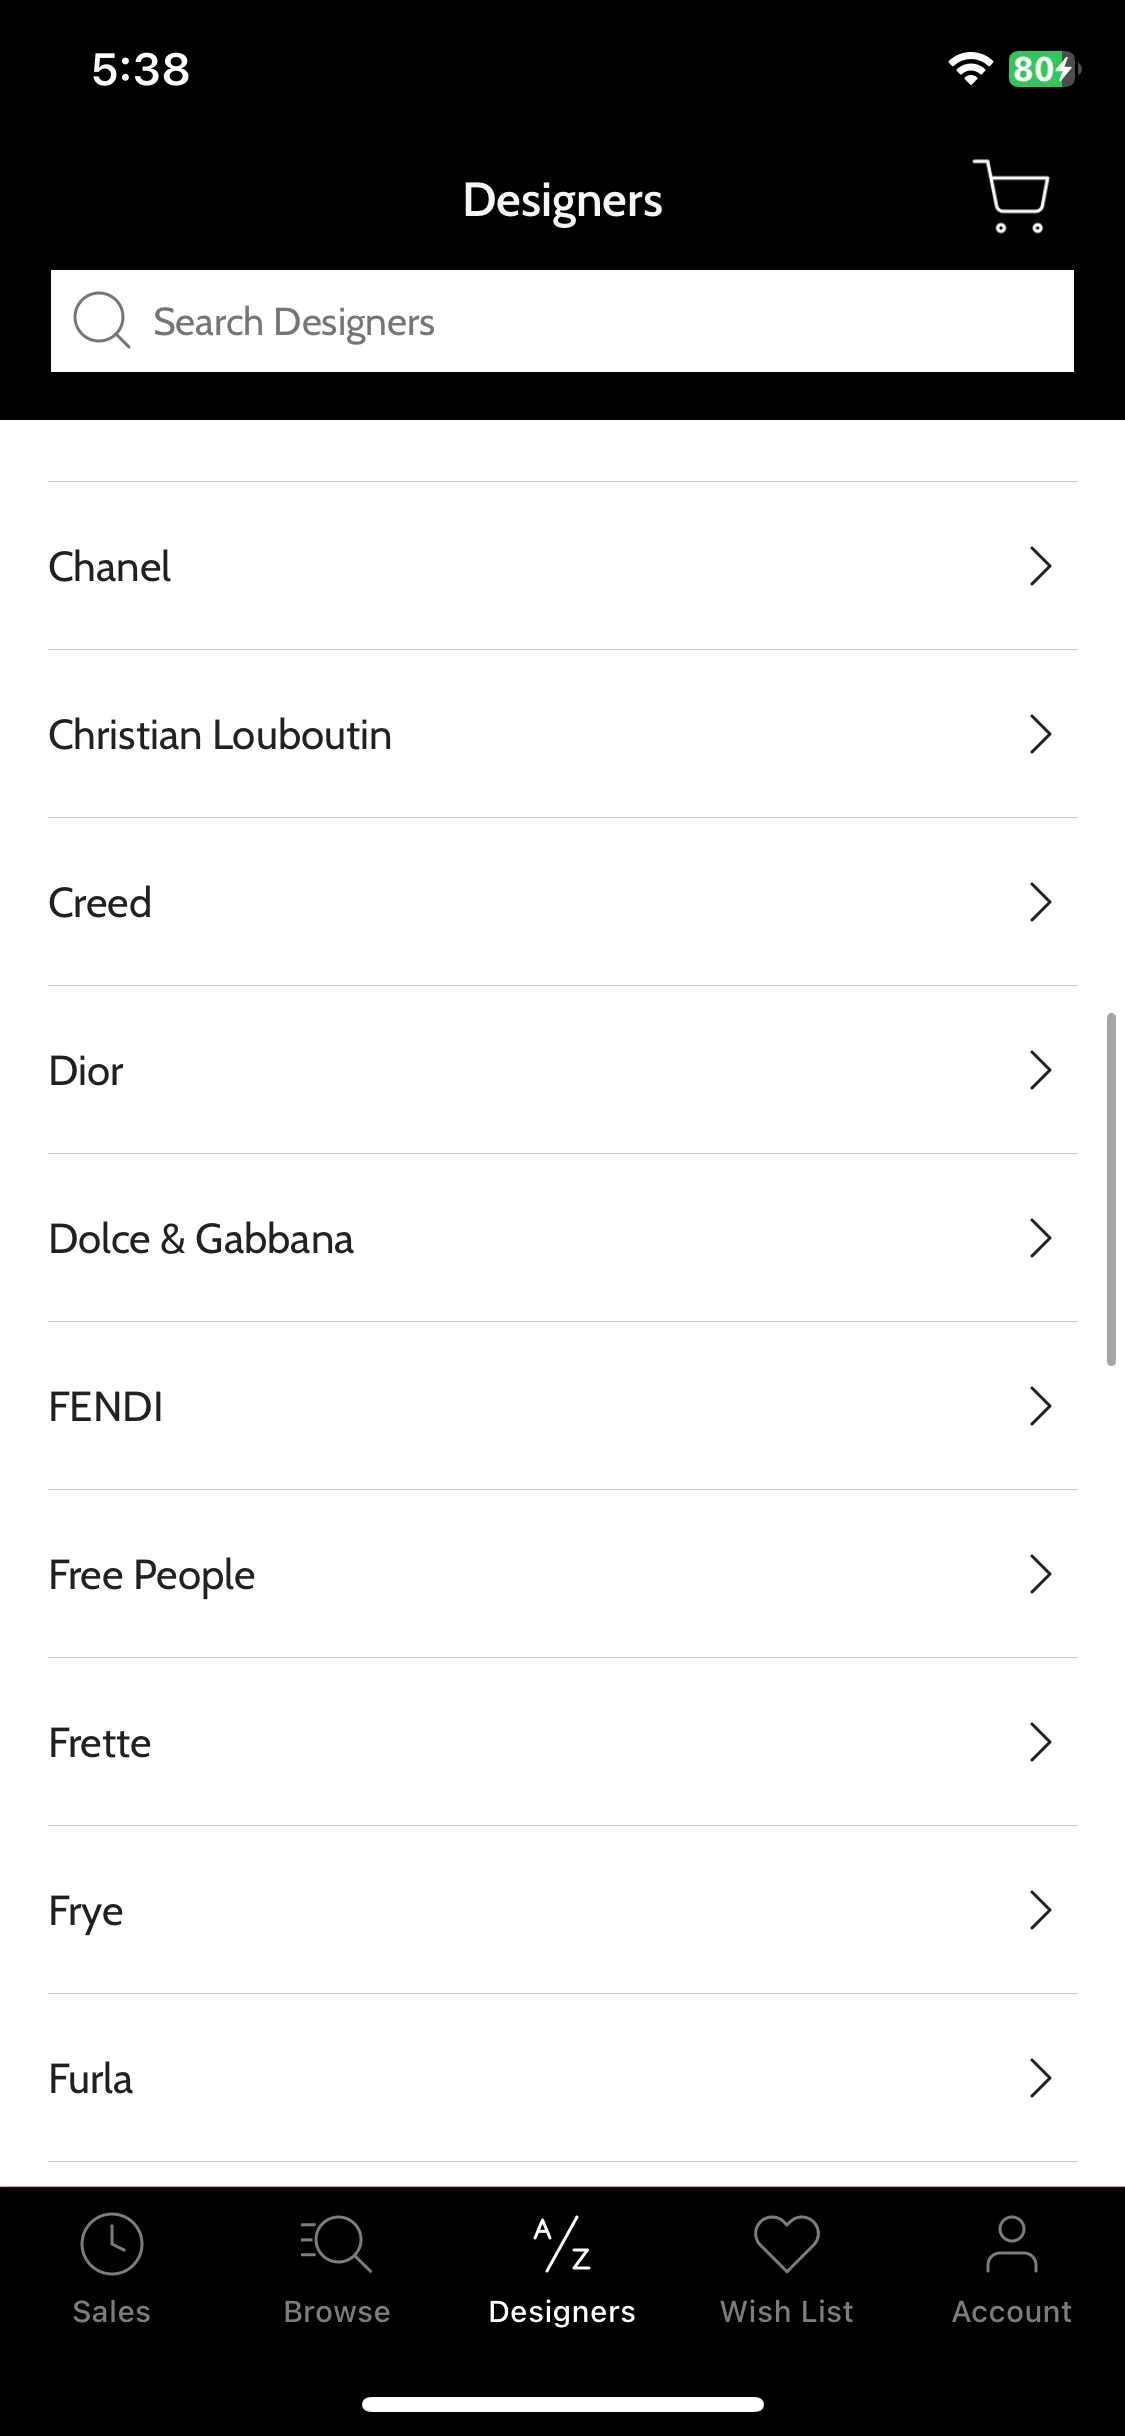Open Dolce & Gabbana designer
This screenshot has height=2436, width=1125.
[x=562, y=1238]
